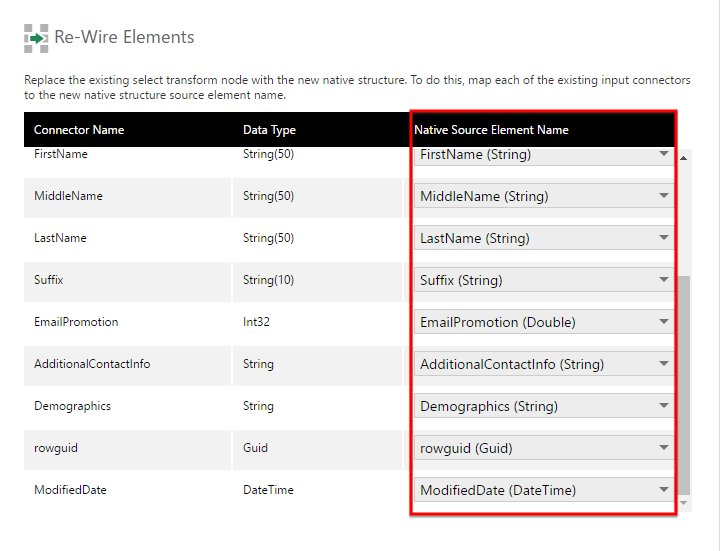The height and width of the screenshot is (551, 720).
Task: Click the Native Source Element Name header
Action: coord(491,130)
